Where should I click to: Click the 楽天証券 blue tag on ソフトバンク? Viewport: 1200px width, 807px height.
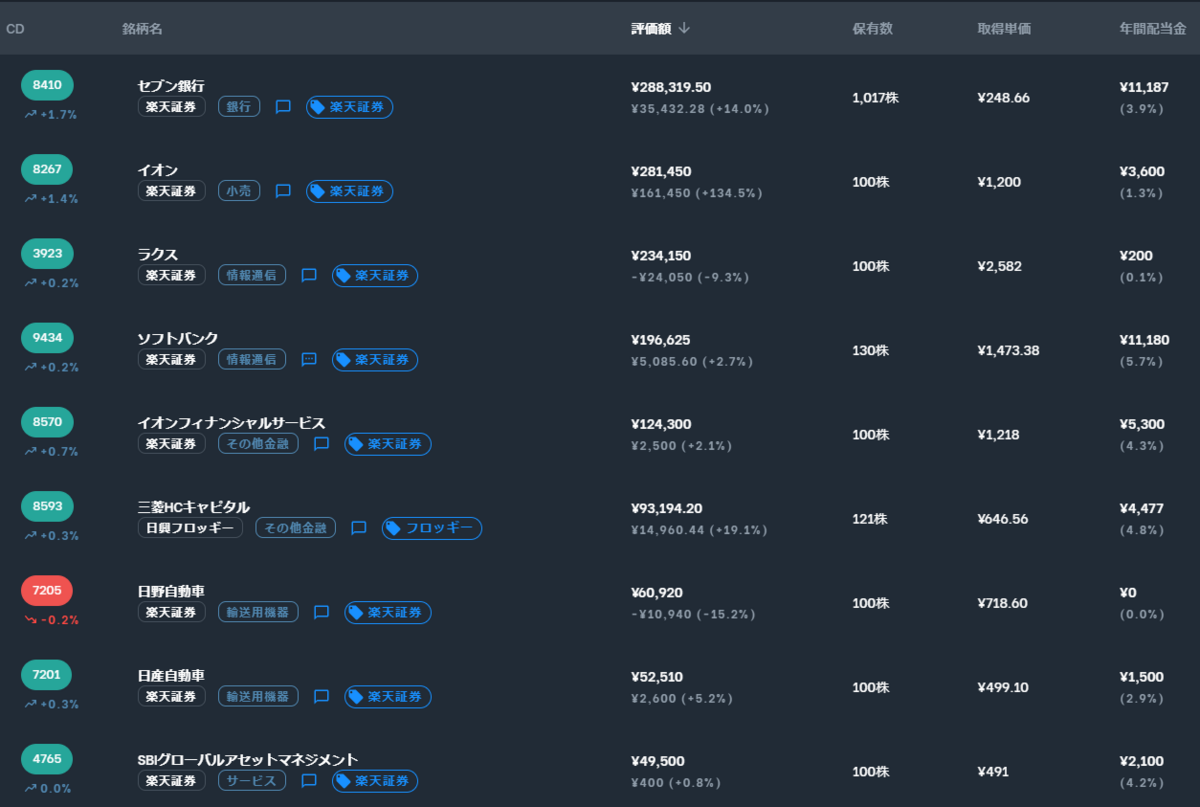coord(375,359)
